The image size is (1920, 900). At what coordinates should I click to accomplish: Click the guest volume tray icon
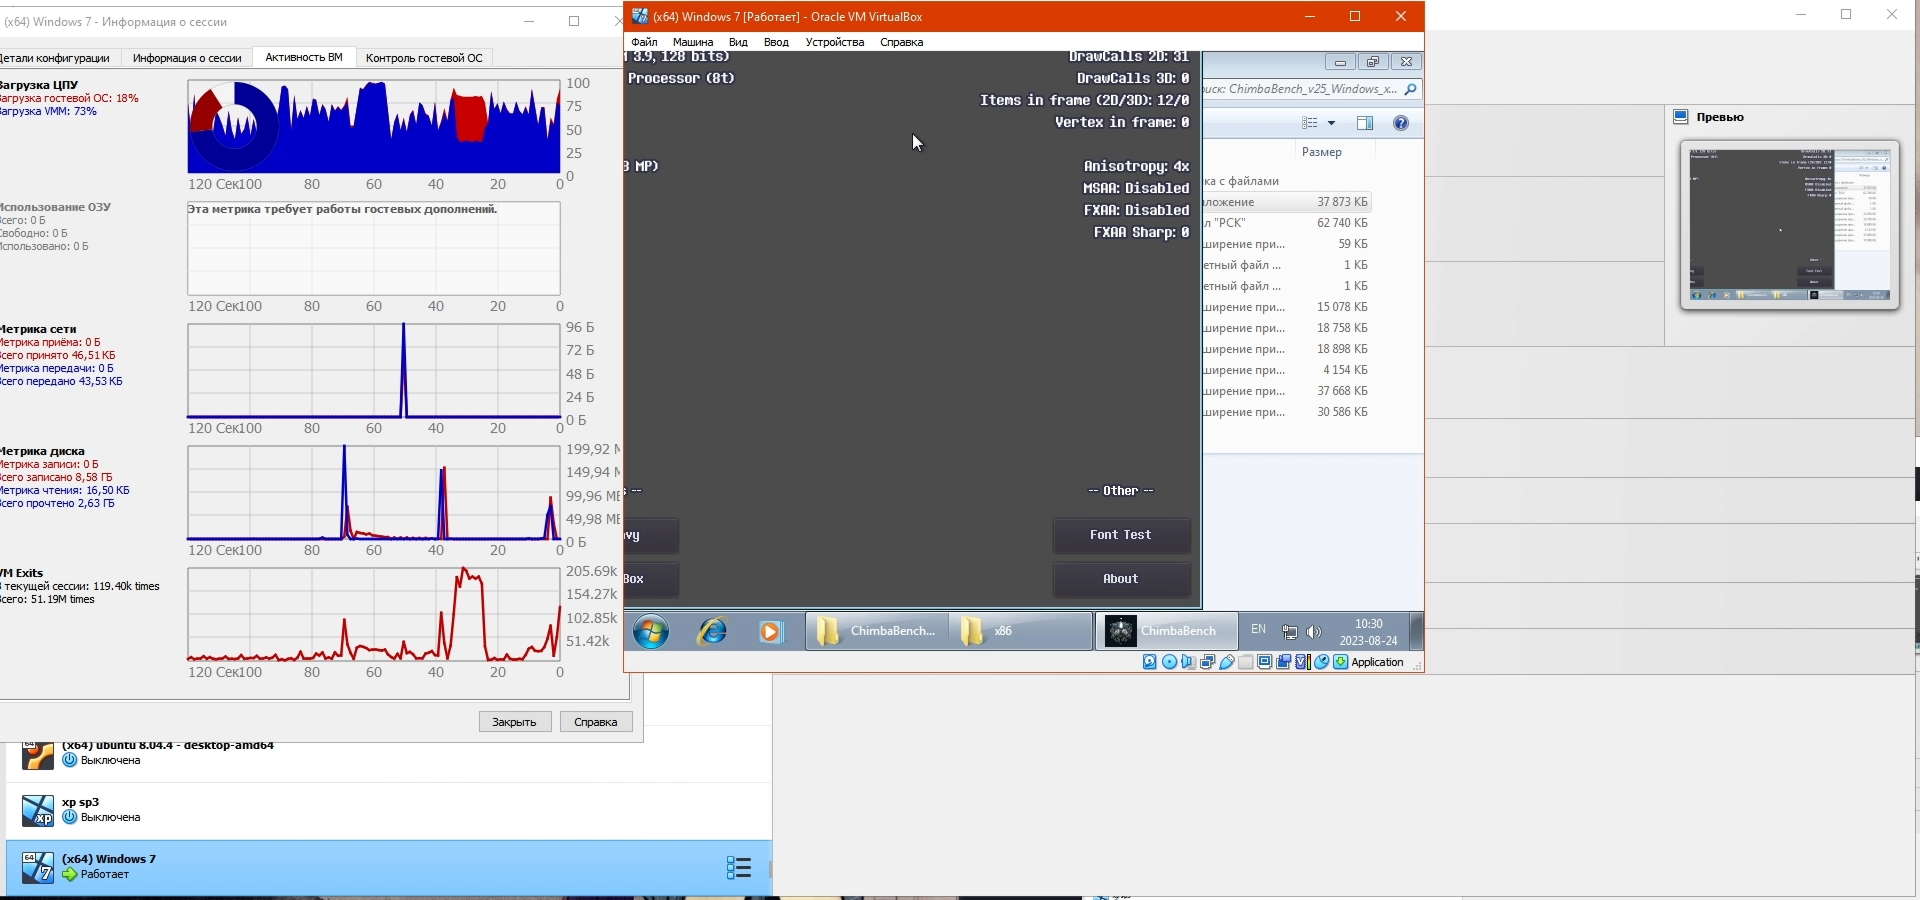tap(1314, 632)
